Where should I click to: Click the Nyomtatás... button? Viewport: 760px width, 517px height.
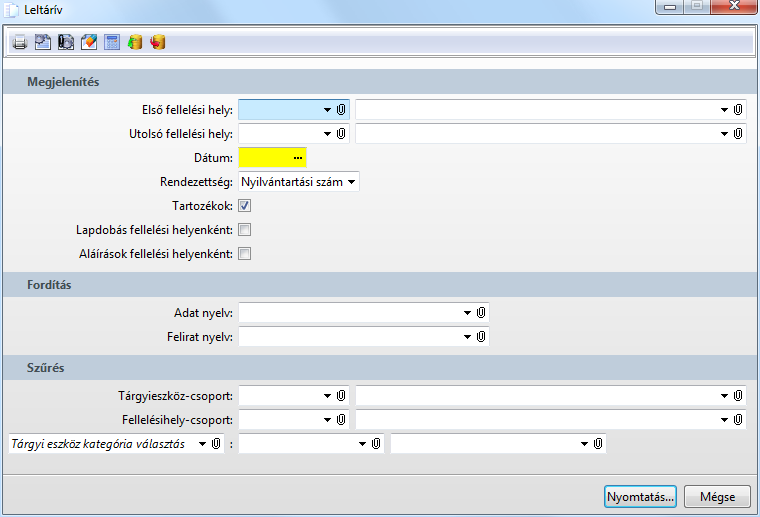pos(640,497)
